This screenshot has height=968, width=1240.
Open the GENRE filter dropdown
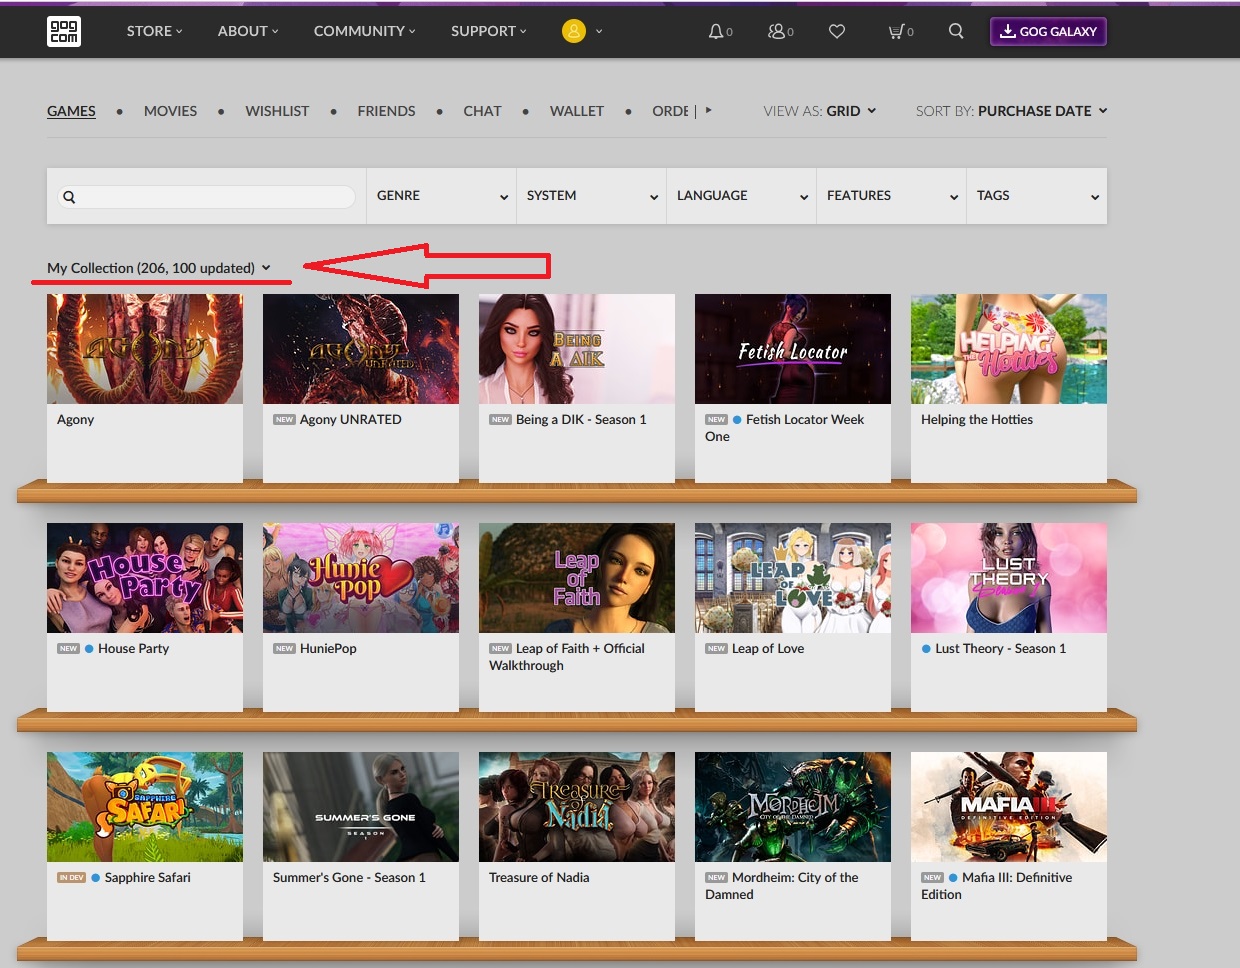(x=441, y=196)
